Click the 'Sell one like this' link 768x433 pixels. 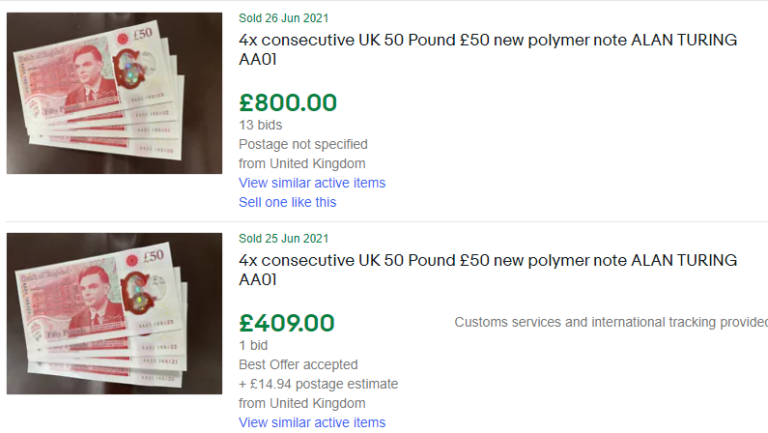(x=287, y=202)
